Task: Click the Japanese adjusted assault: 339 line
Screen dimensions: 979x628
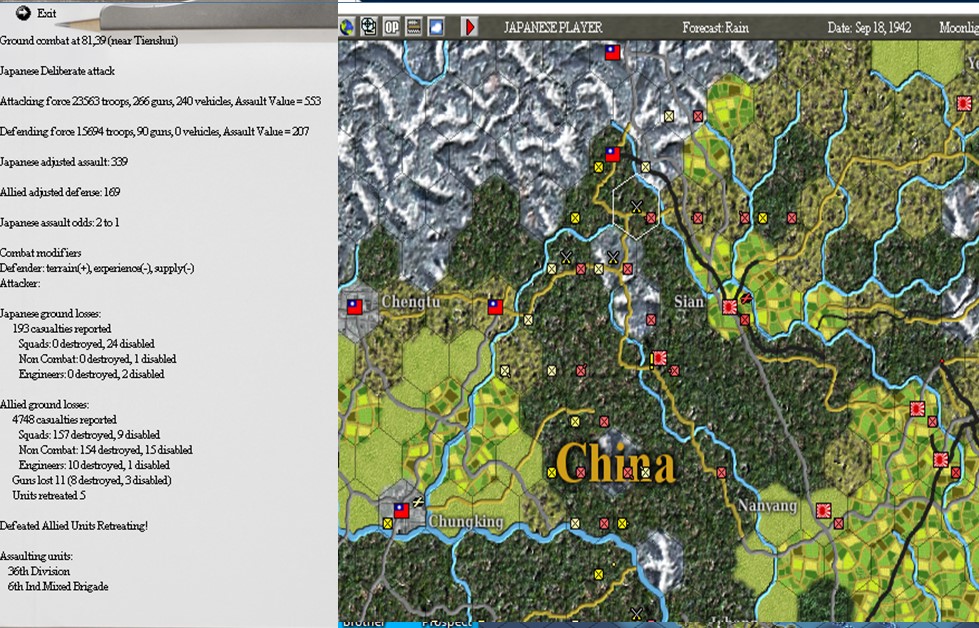Action: [64, 162]
